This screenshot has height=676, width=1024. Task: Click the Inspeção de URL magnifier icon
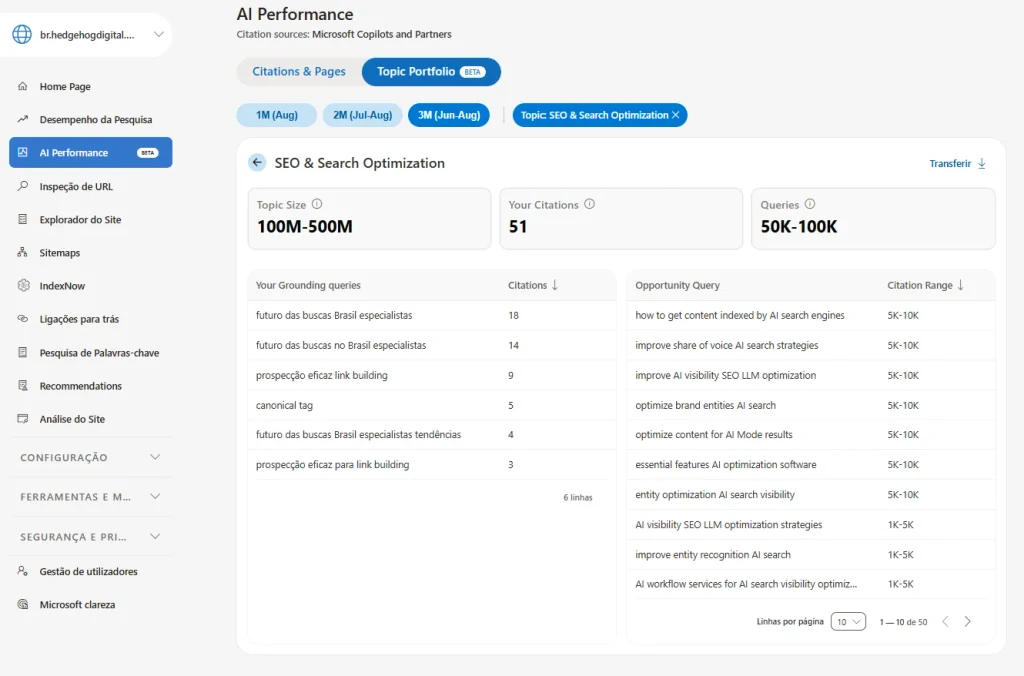23,186
